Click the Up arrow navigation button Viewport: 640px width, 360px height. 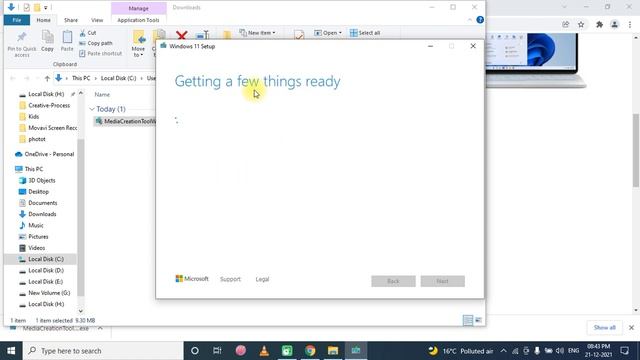[x=47, y=78]
